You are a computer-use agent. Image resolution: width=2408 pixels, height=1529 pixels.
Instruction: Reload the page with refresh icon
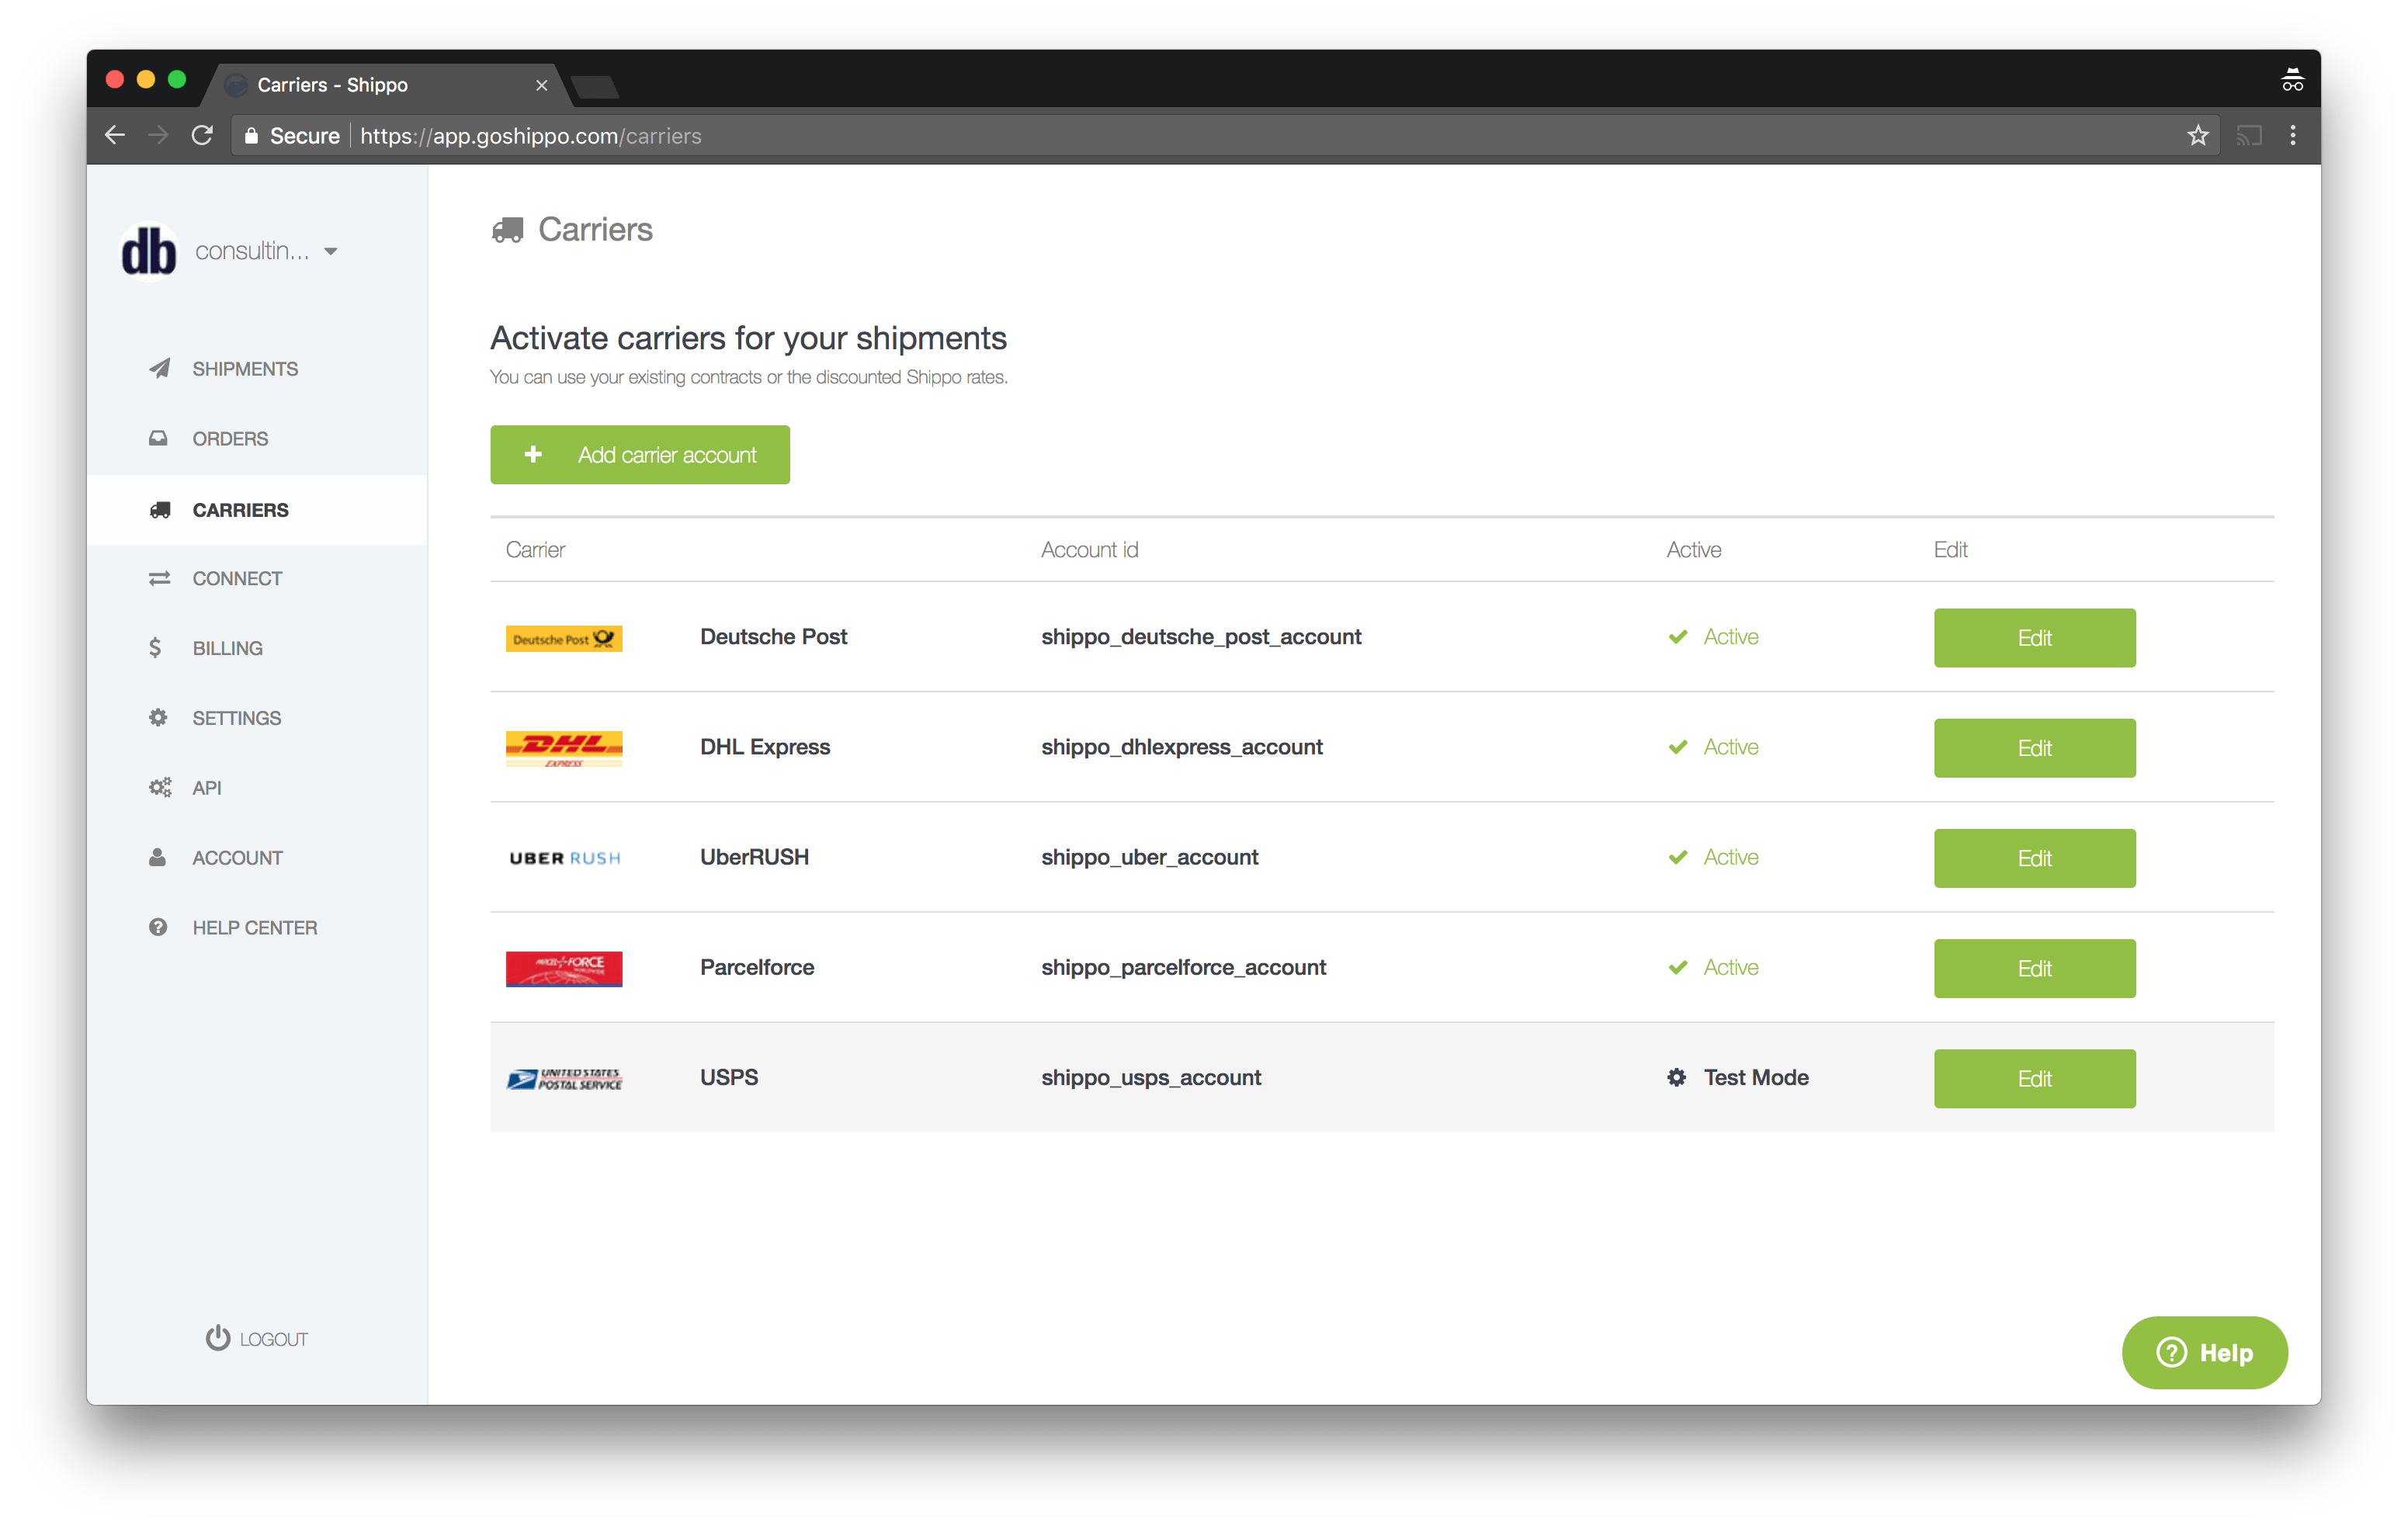tap(203, 135)
